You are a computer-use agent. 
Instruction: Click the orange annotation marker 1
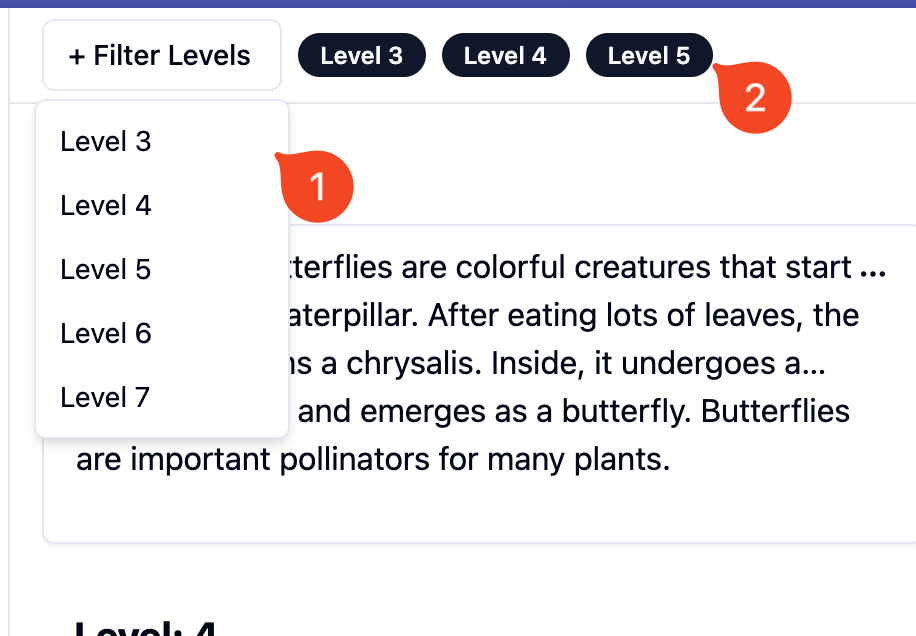click(x=318, y=186)
